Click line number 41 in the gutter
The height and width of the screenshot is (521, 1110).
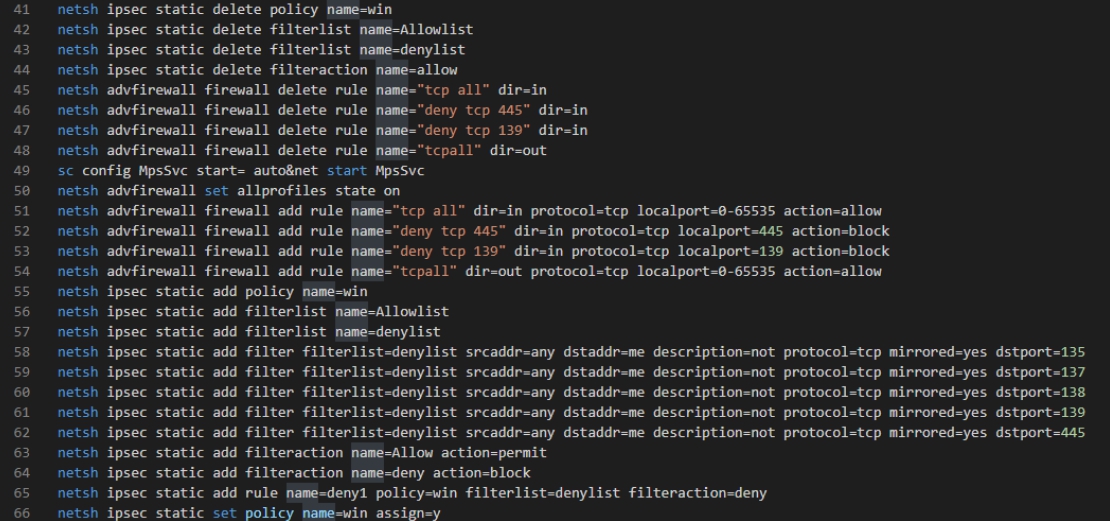pos(22,10)
